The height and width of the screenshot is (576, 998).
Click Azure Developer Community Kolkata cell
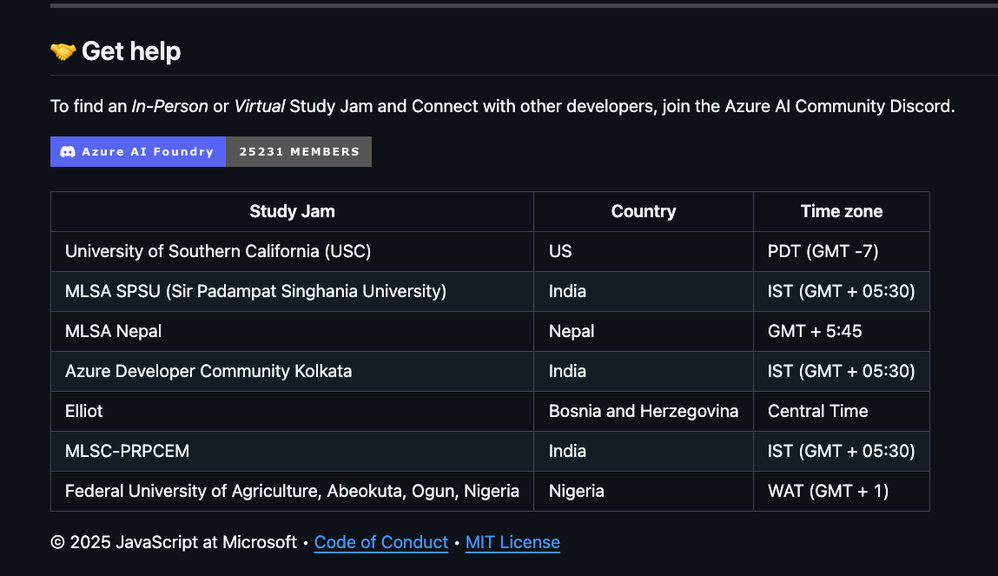click(x=208, y=371)
